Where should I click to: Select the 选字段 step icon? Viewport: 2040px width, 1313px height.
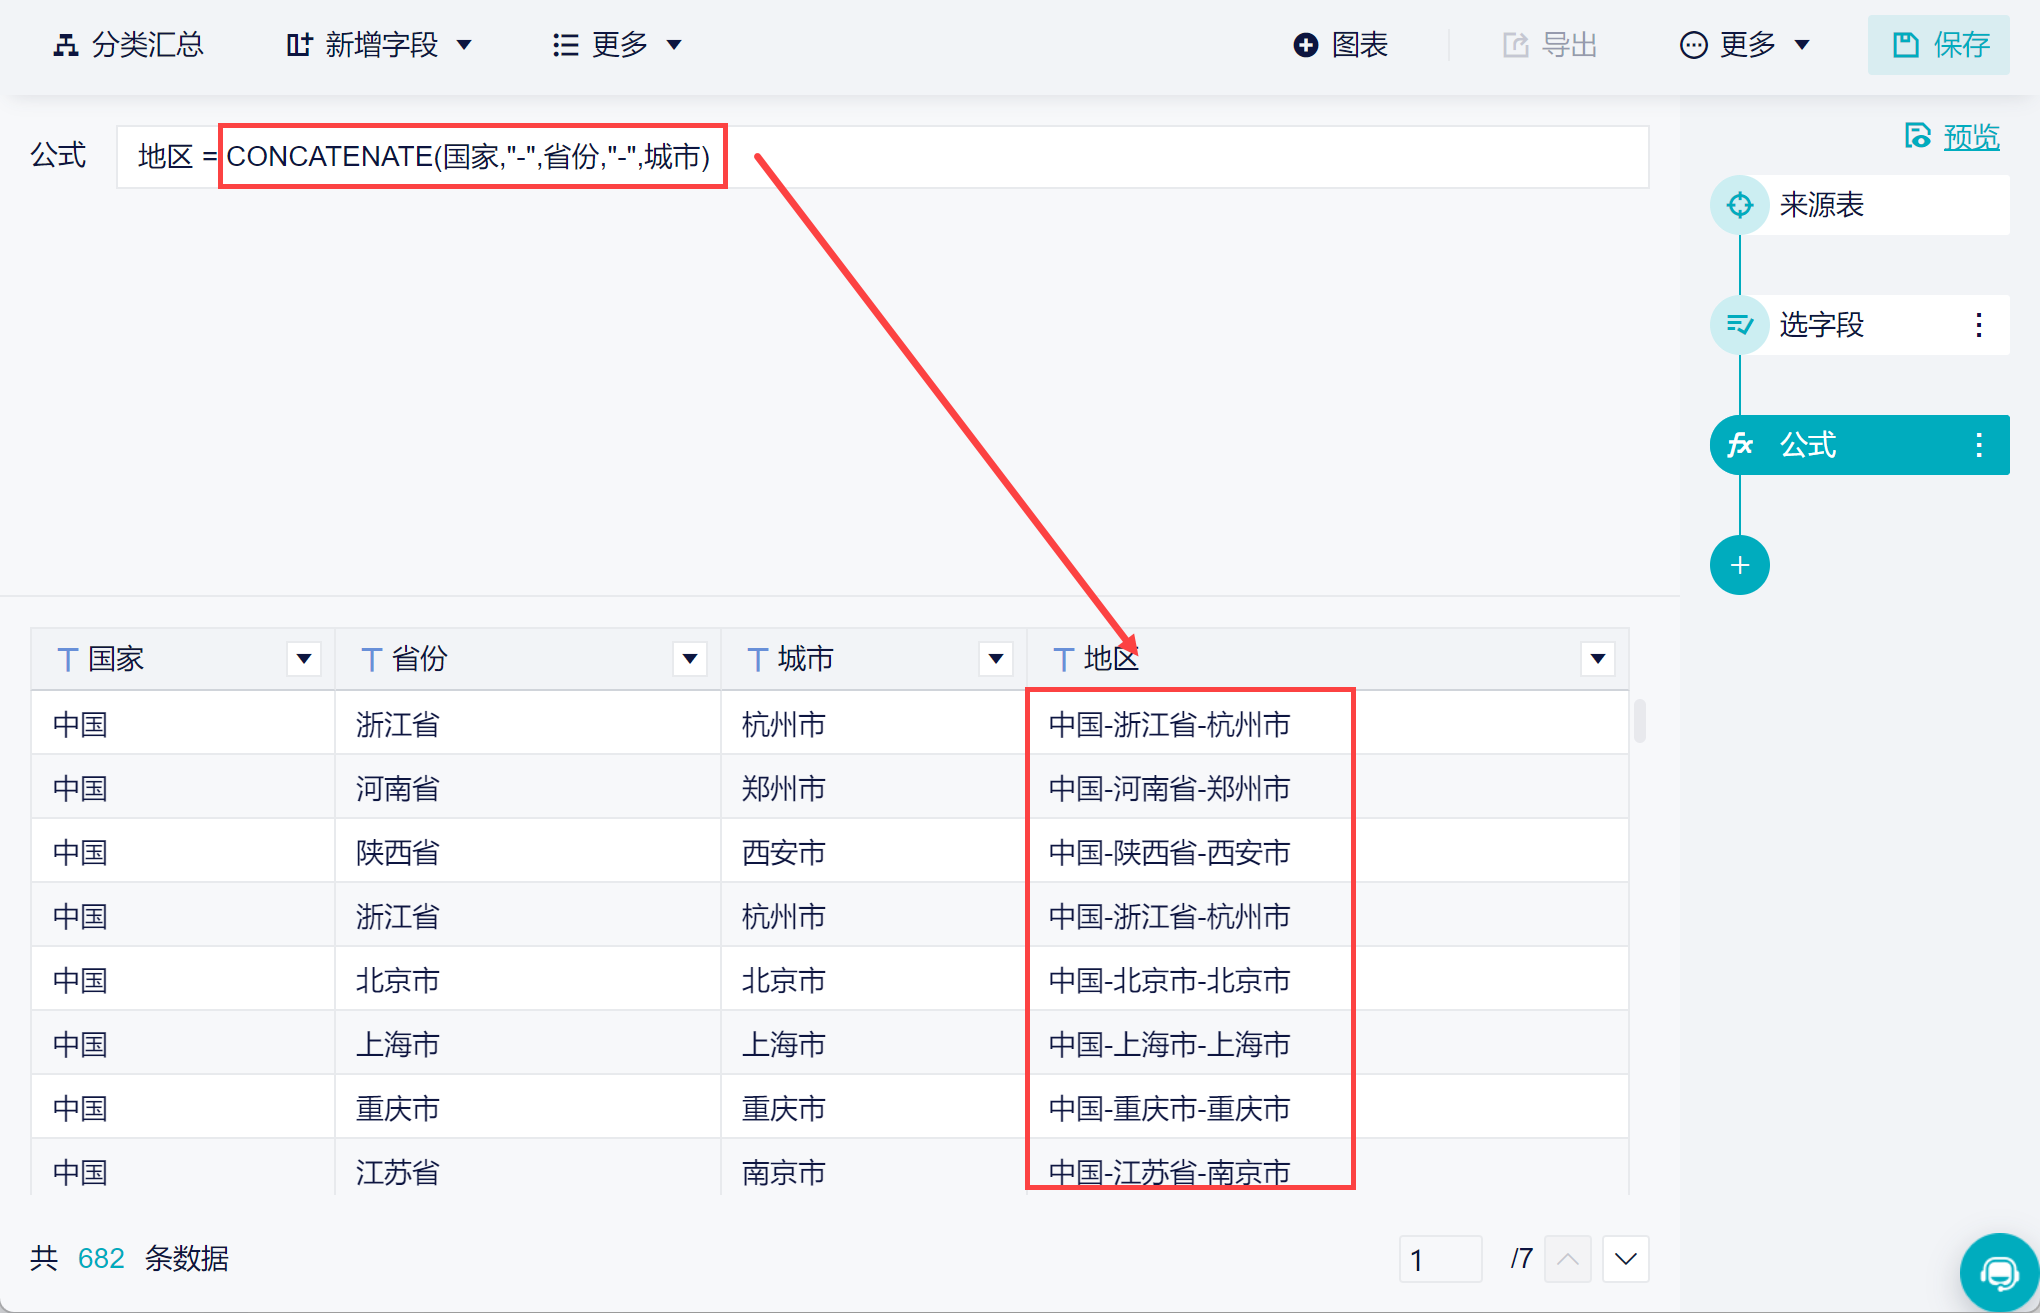click(1740, 325)
